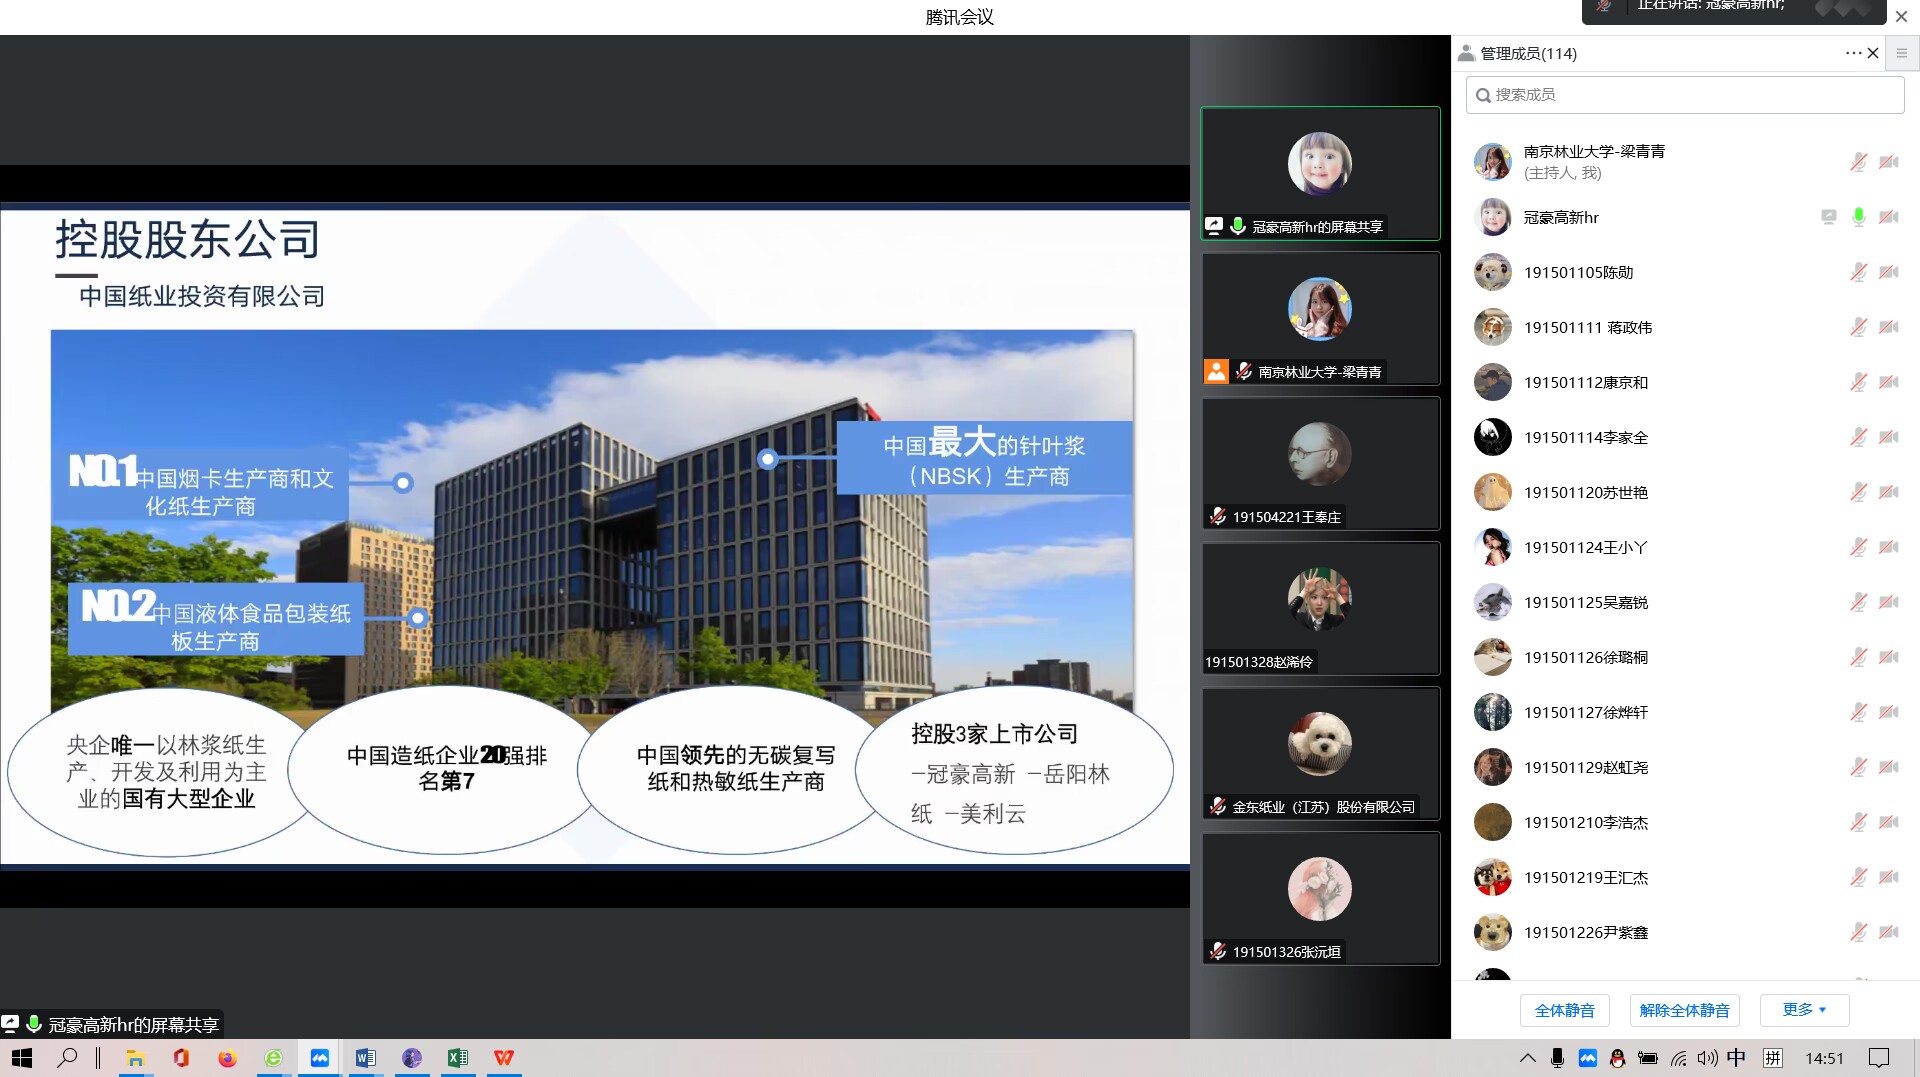Viewport: 1920px width, 1077px height.
Task: Open volume control in system tray
Action: click(1708, 1058)
